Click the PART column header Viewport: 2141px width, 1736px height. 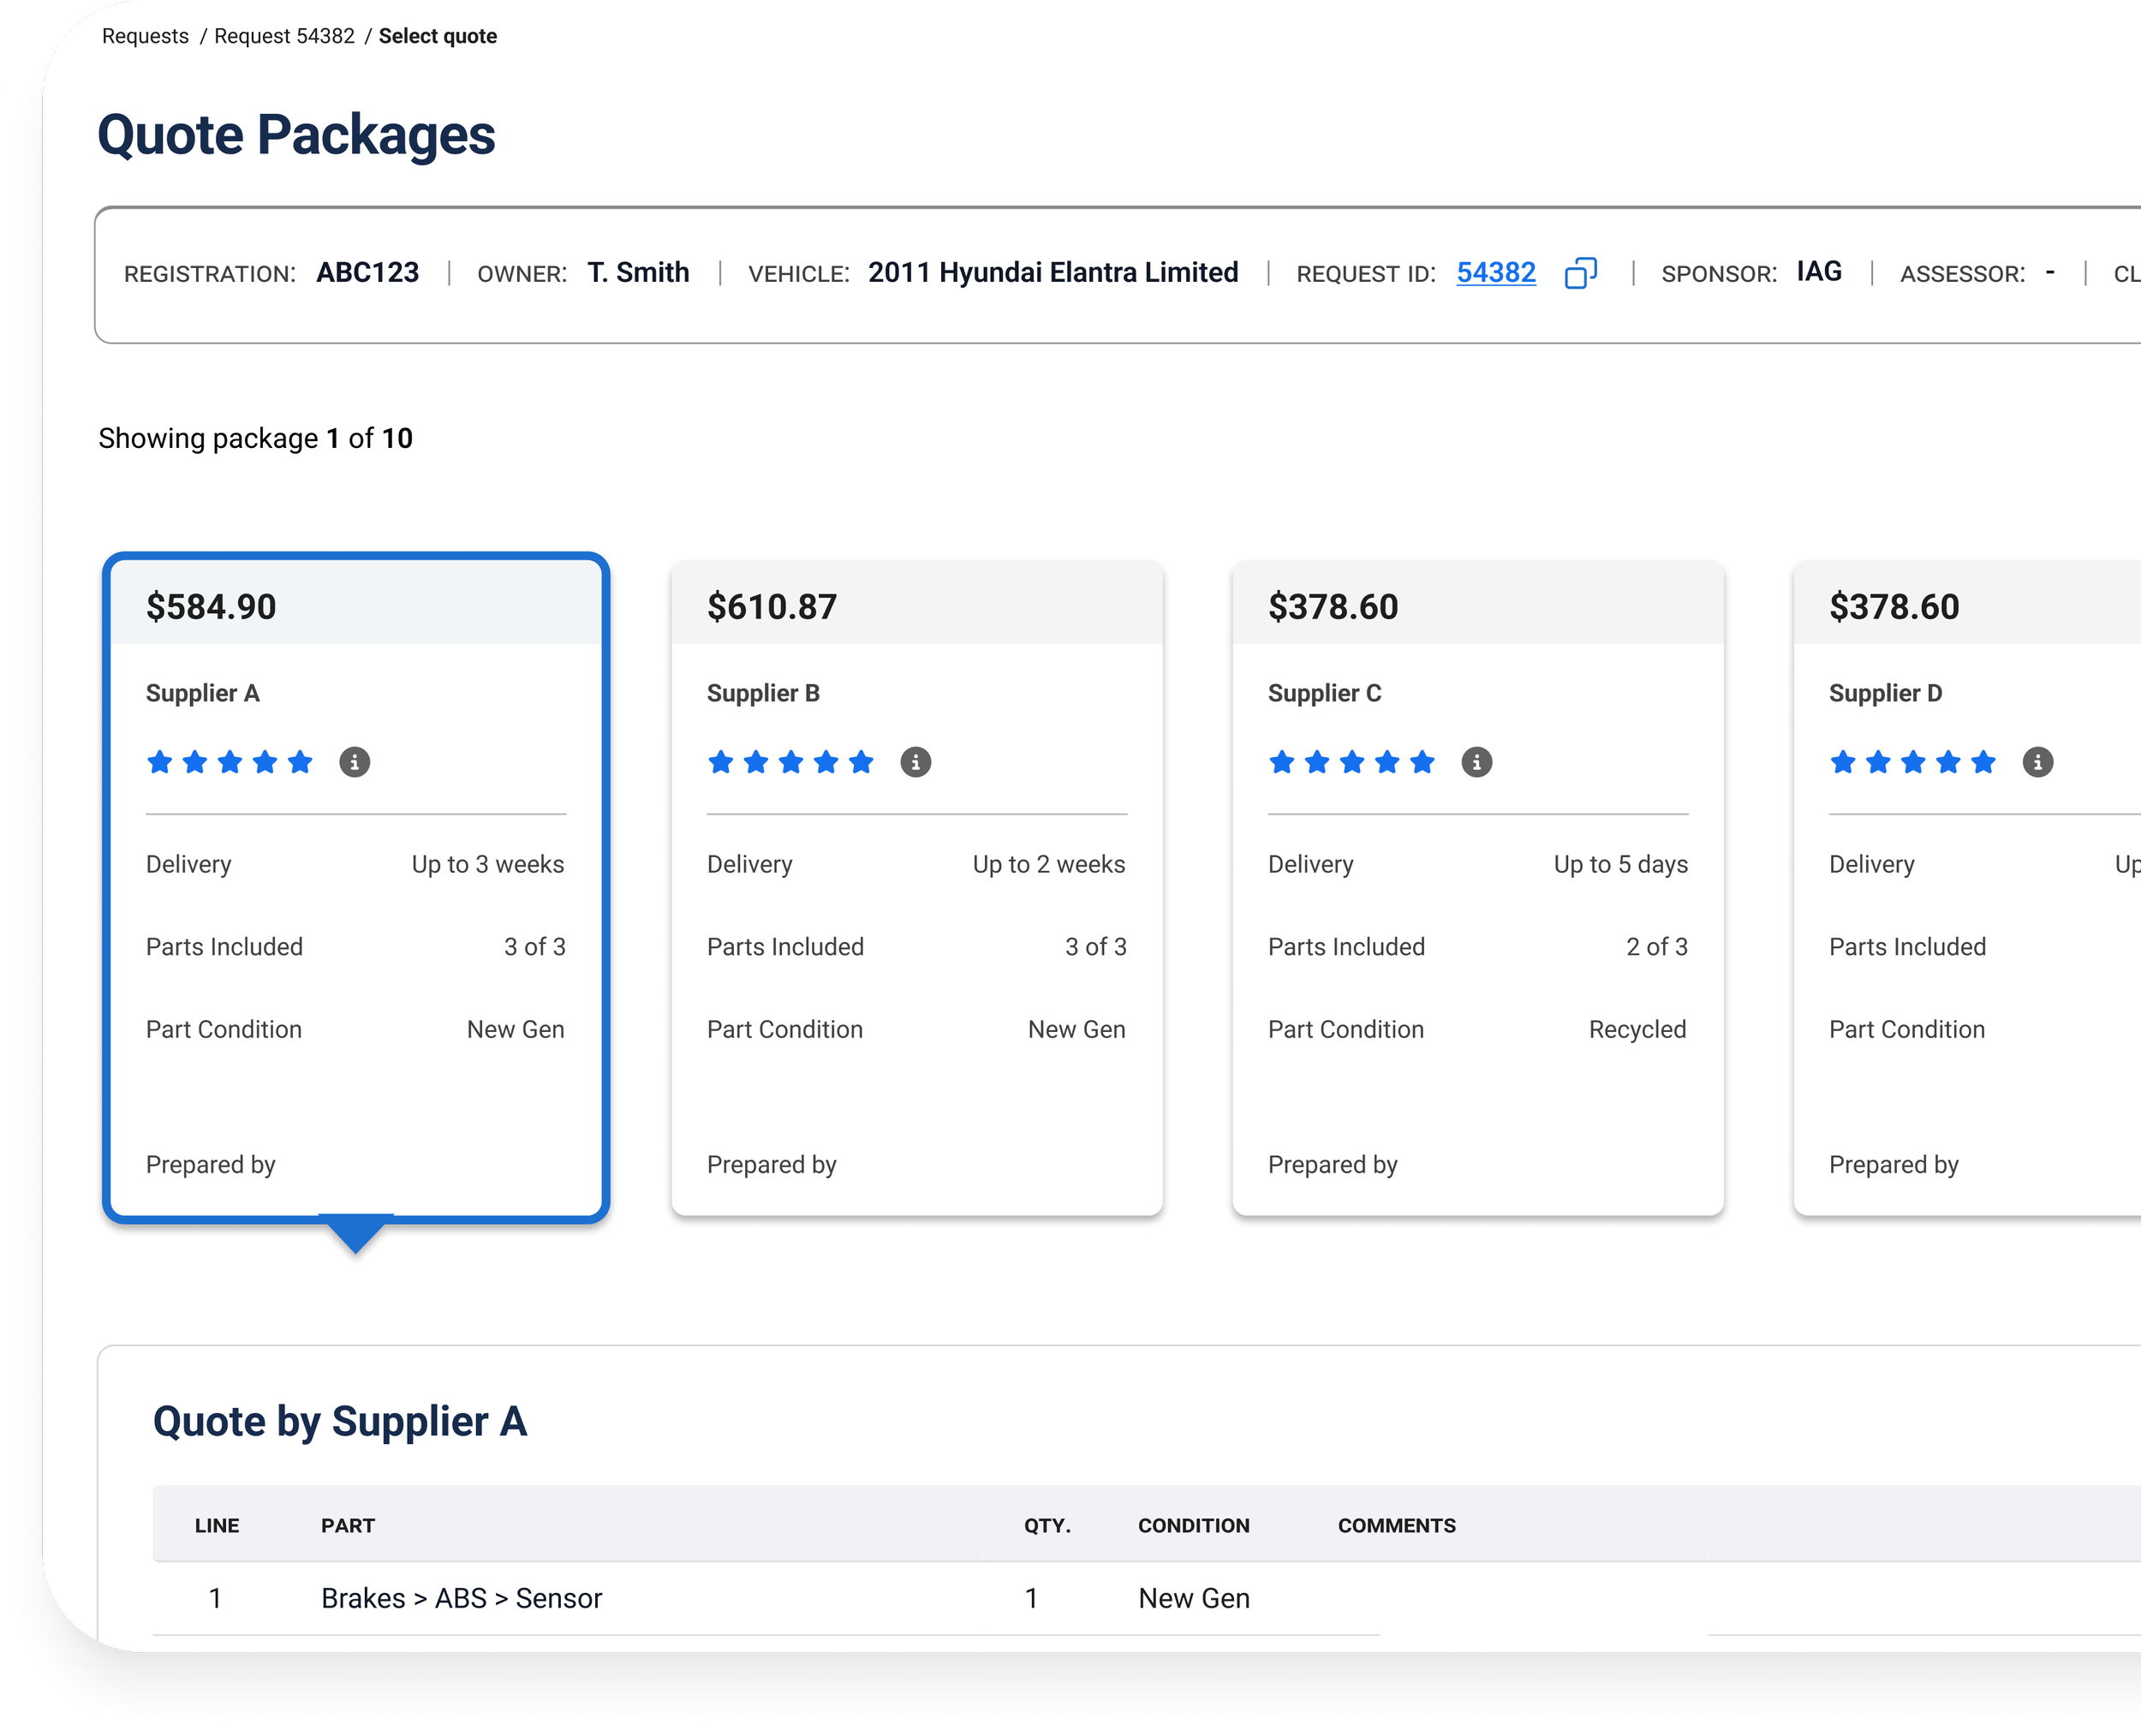347,1525
